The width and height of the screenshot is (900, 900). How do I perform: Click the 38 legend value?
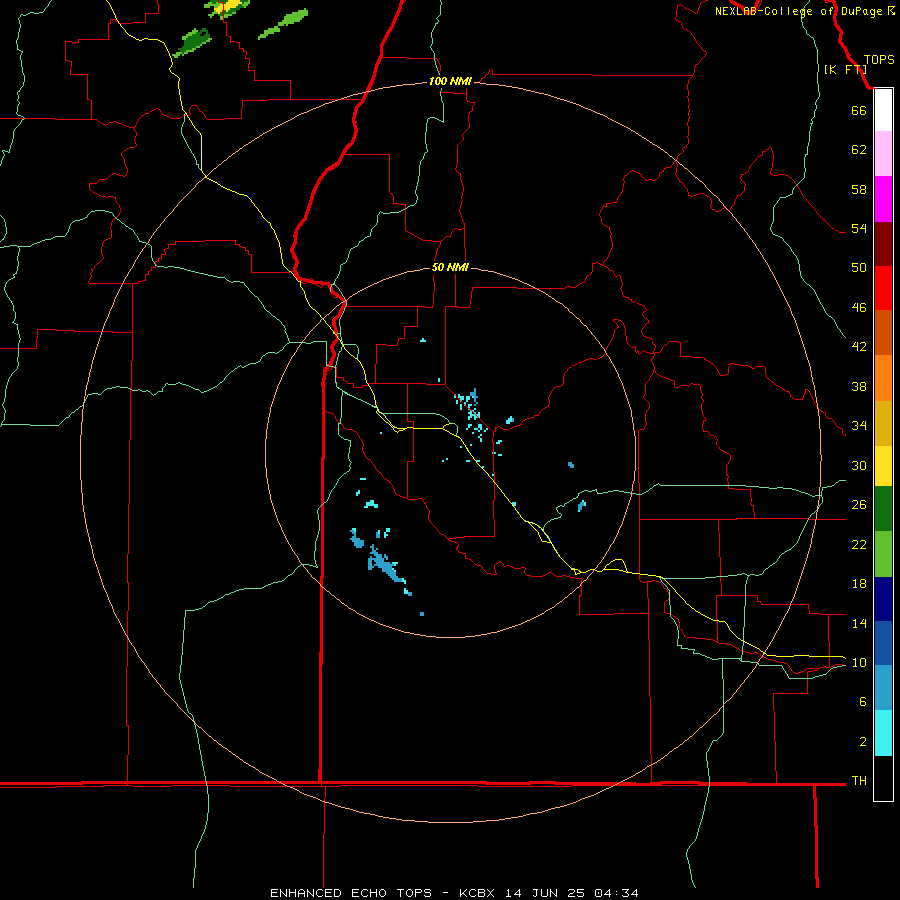coord(859,387)
